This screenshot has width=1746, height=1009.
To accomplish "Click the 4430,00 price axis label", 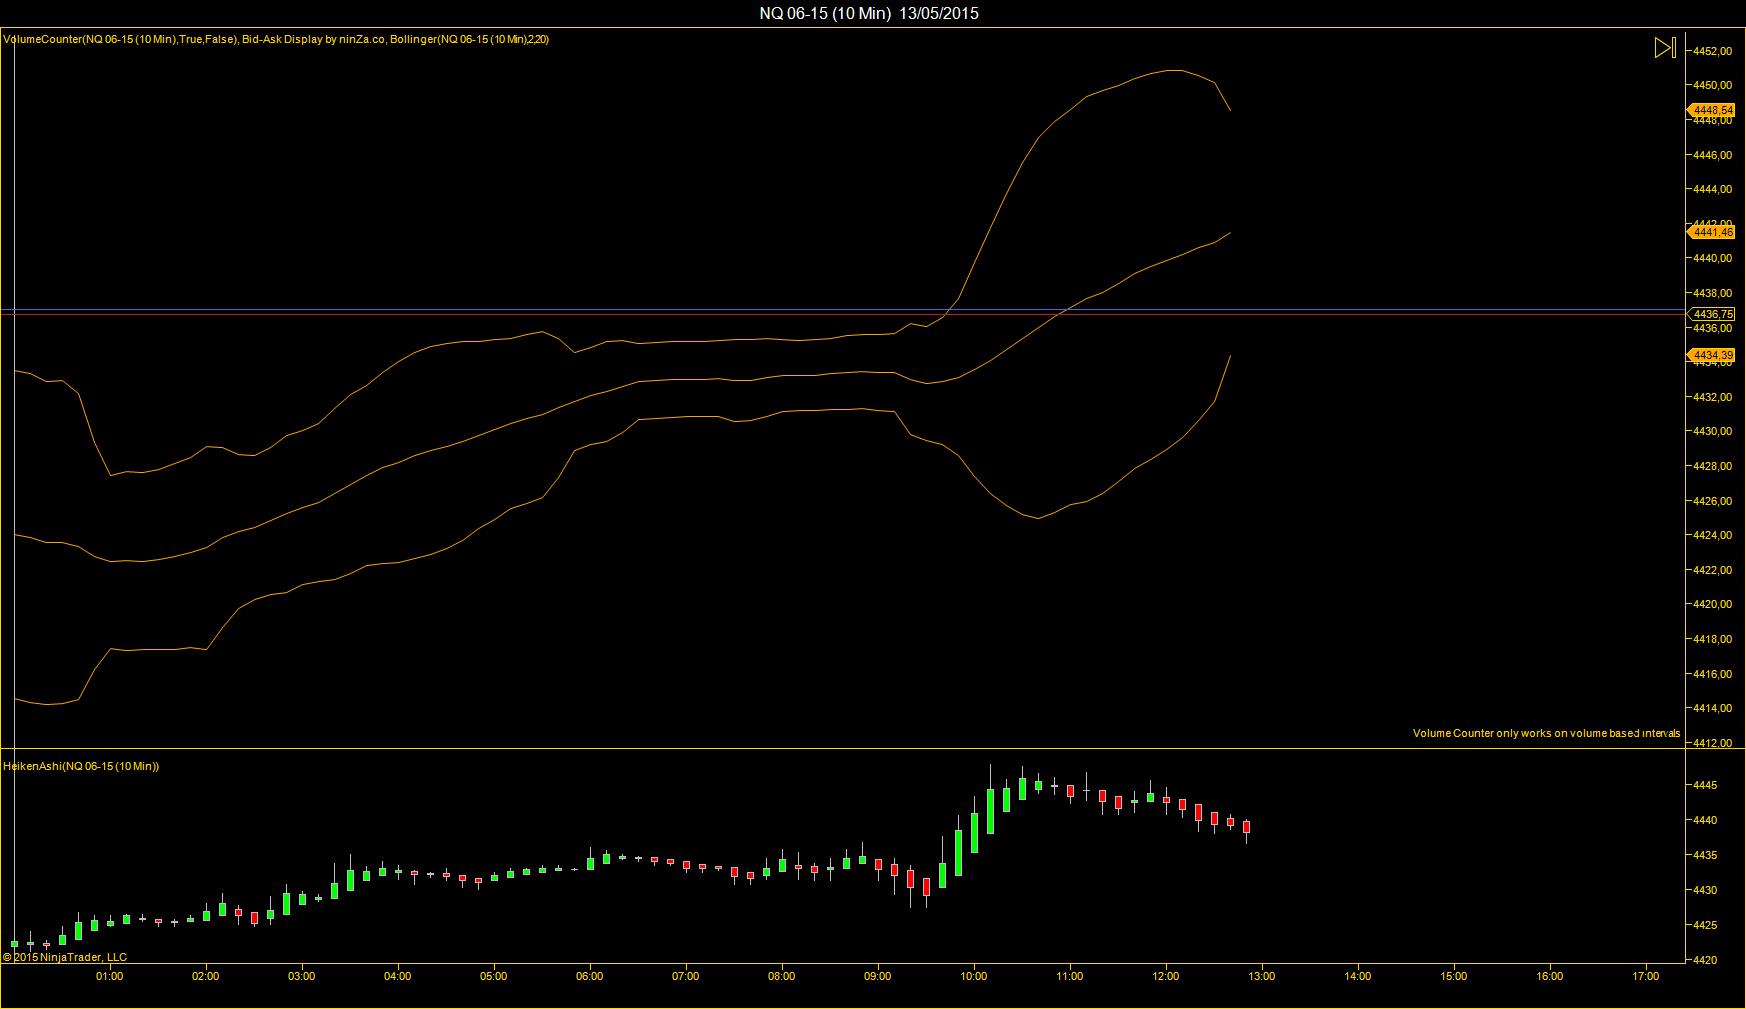I will (1712, 431).
